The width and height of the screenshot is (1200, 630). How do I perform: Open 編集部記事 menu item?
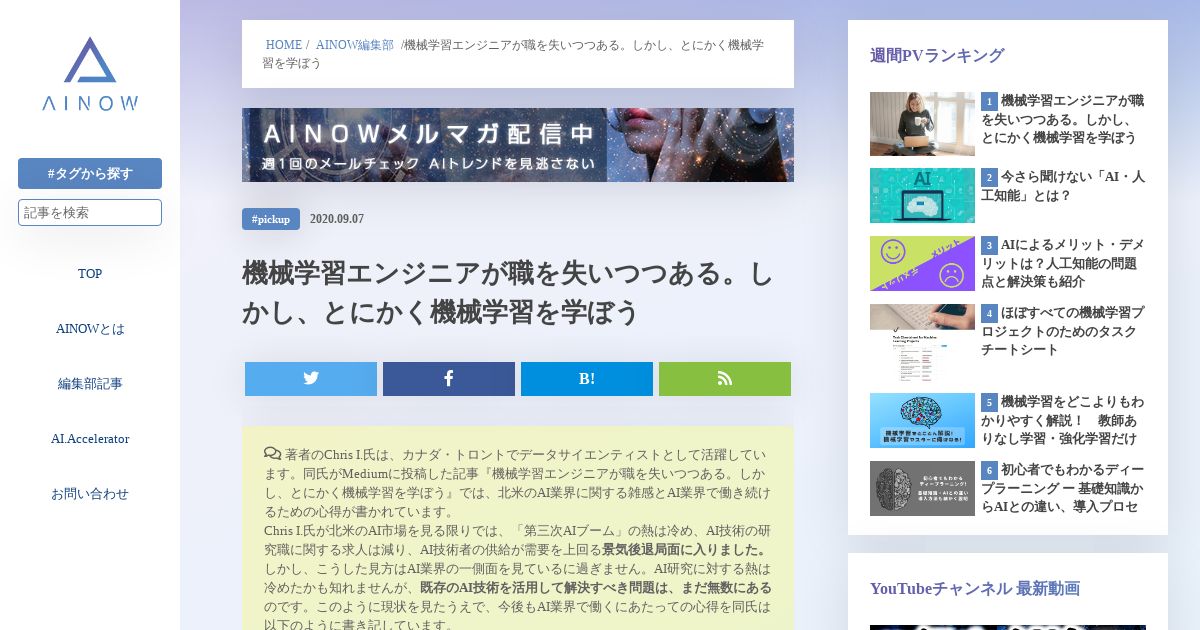(90, 384)
